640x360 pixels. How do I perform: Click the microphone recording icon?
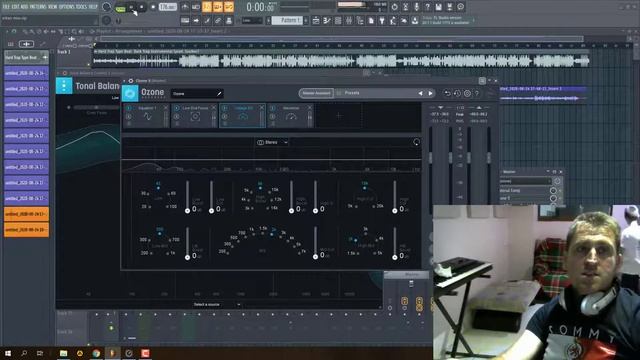[x=416, y=7]
